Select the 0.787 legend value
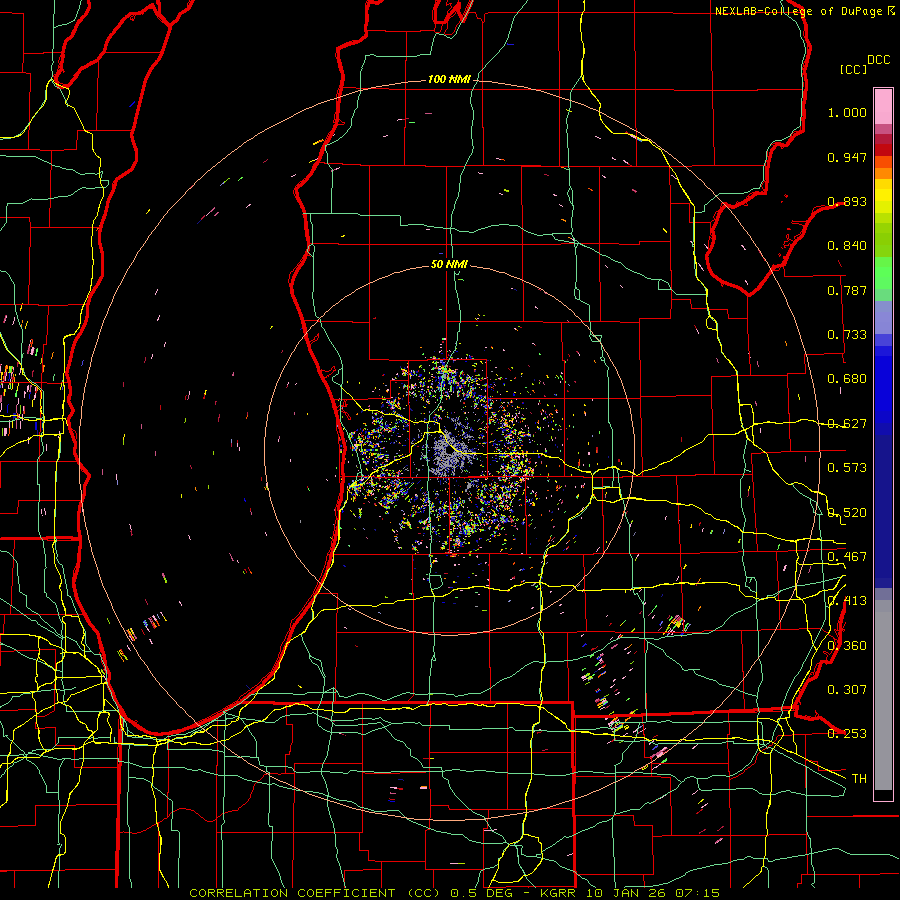This screenshot has height=900, width=900. [x=847, y=290]
